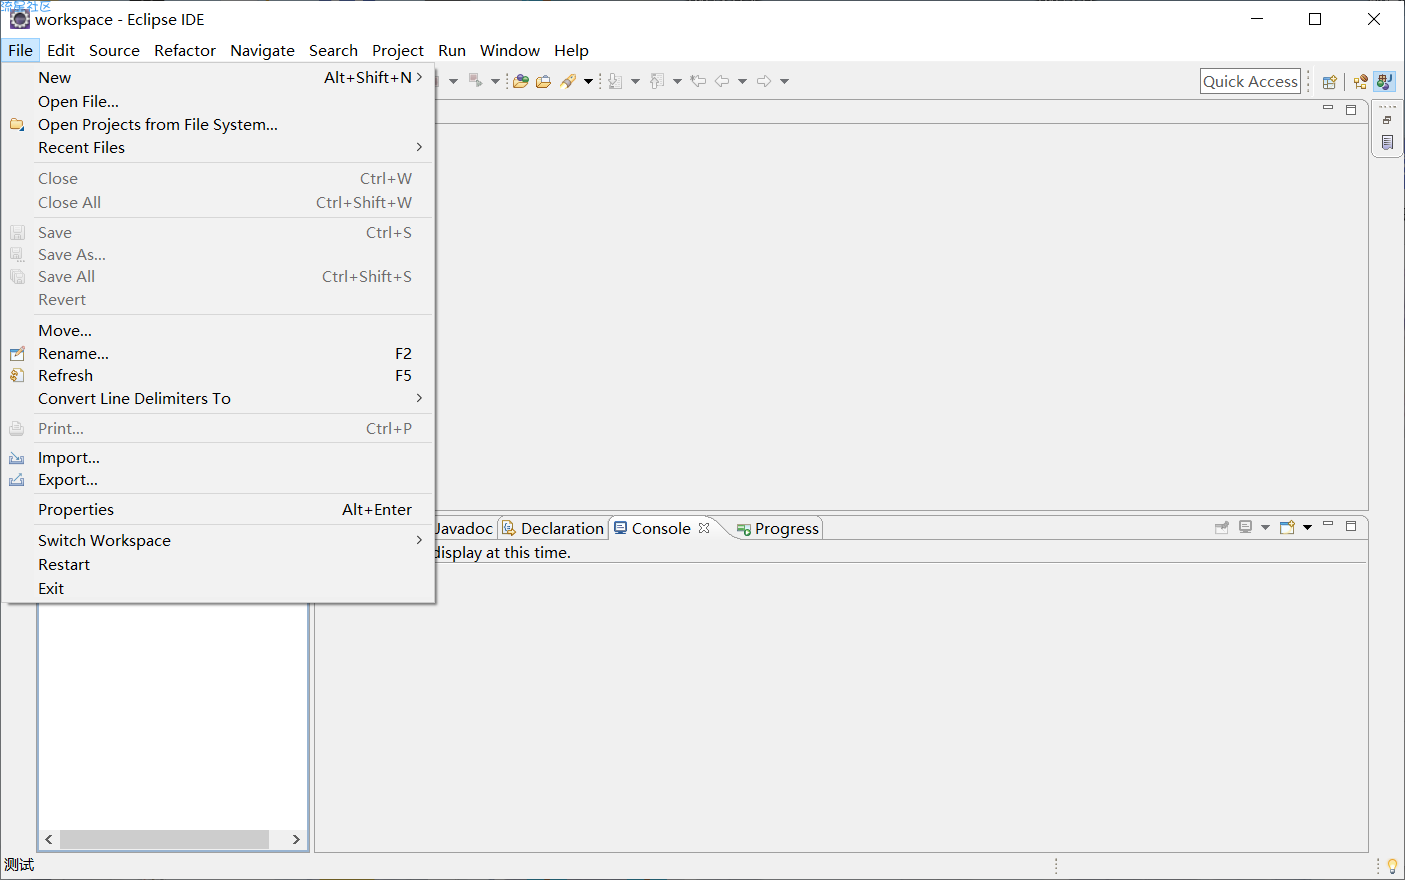Minimize the editor area
Screen dimensions: 1405x880
click(x=1328, y=108)
